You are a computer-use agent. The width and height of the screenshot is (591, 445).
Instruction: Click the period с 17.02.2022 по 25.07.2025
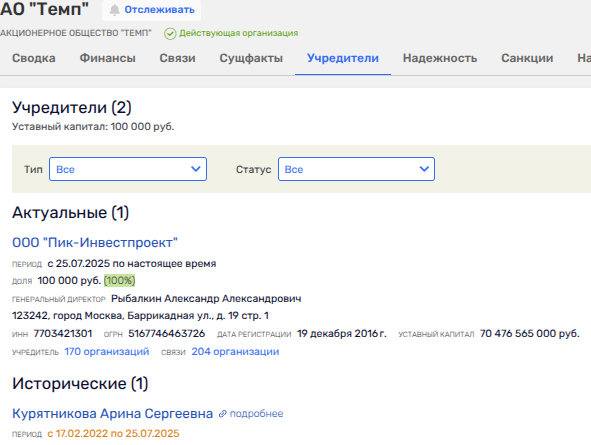coord(113,434)
